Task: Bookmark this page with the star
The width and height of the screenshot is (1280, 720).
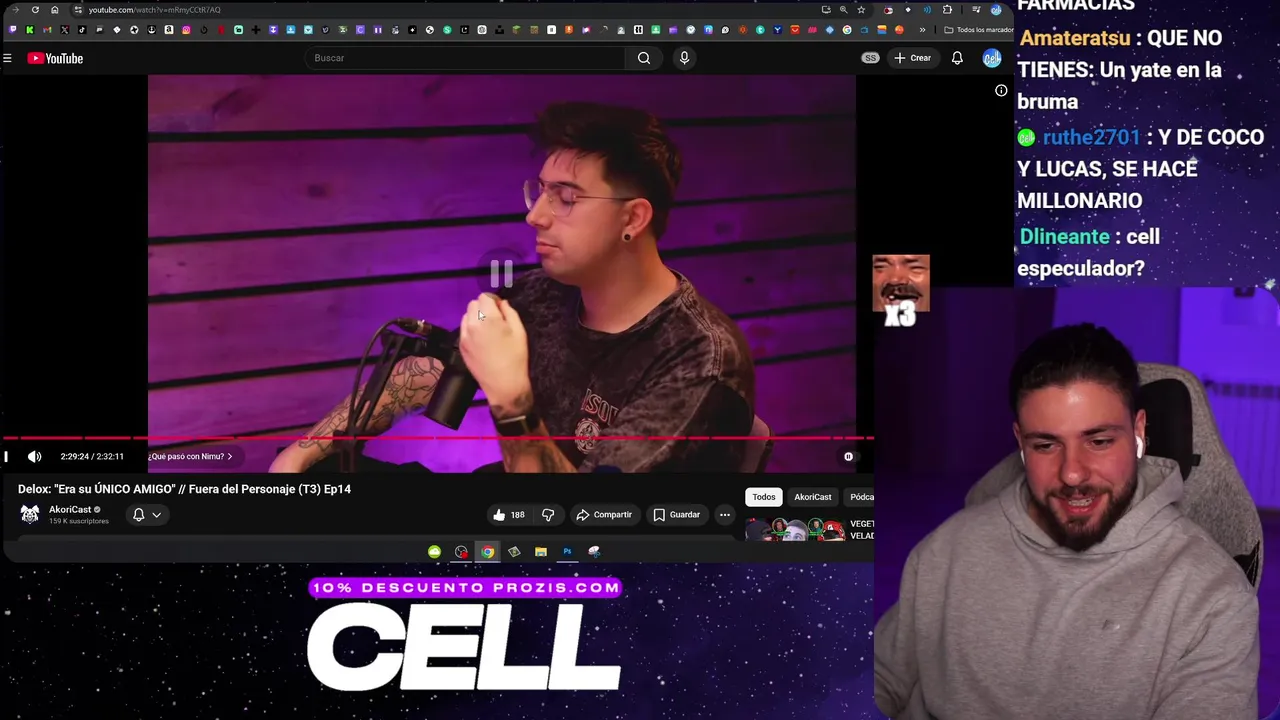Action: tap(861, 10)
